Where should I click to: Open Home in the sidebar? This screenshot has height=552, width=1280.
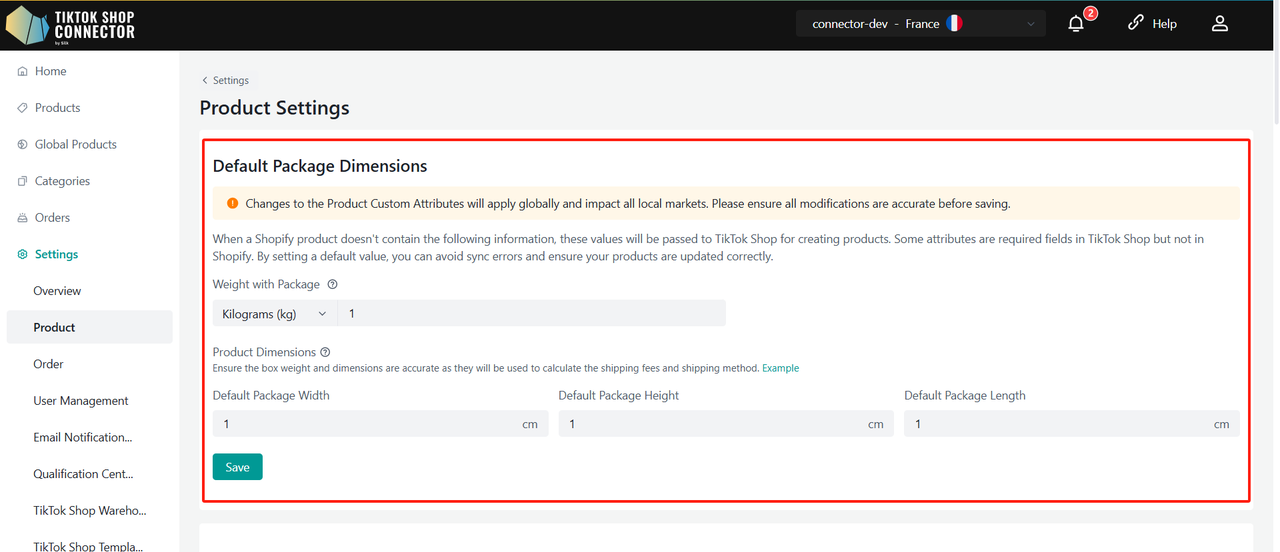click(x=50, y=71)
